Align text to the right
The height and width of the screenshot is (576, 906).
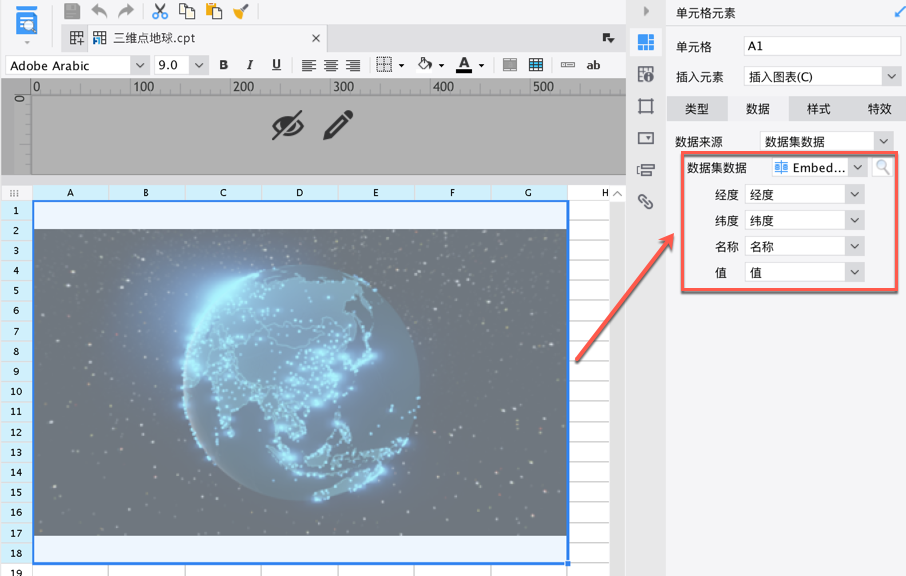(353, 65)
